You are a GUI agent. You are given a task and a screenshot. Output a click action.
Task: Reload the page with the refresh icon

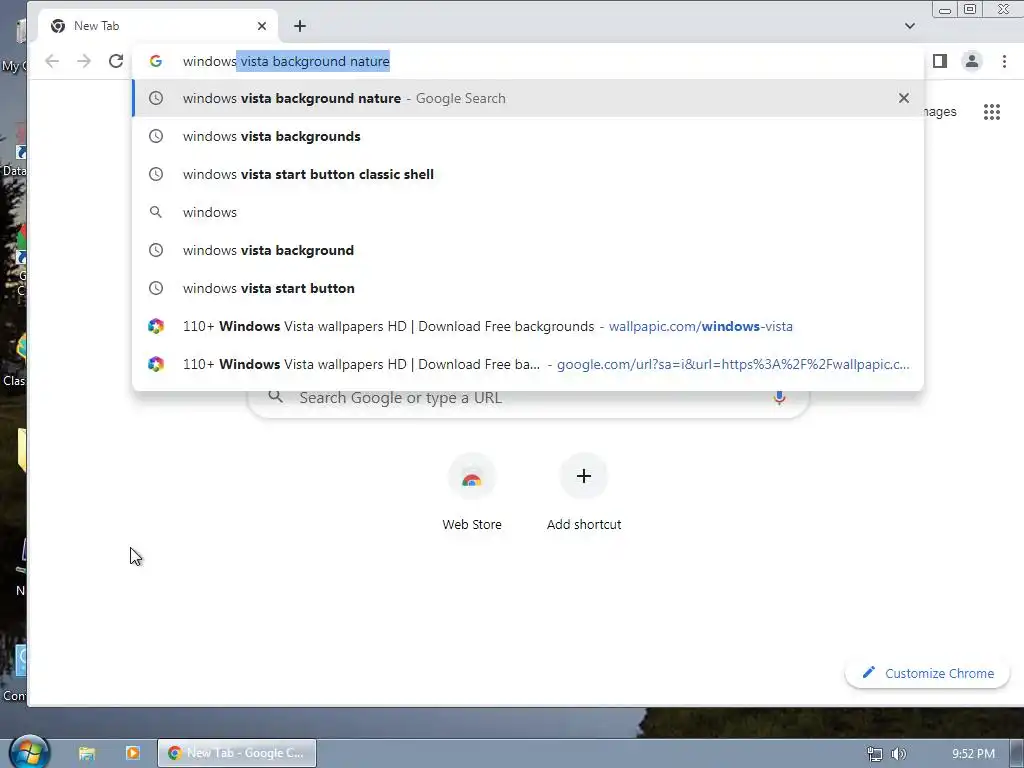click(x=116, y=61)
